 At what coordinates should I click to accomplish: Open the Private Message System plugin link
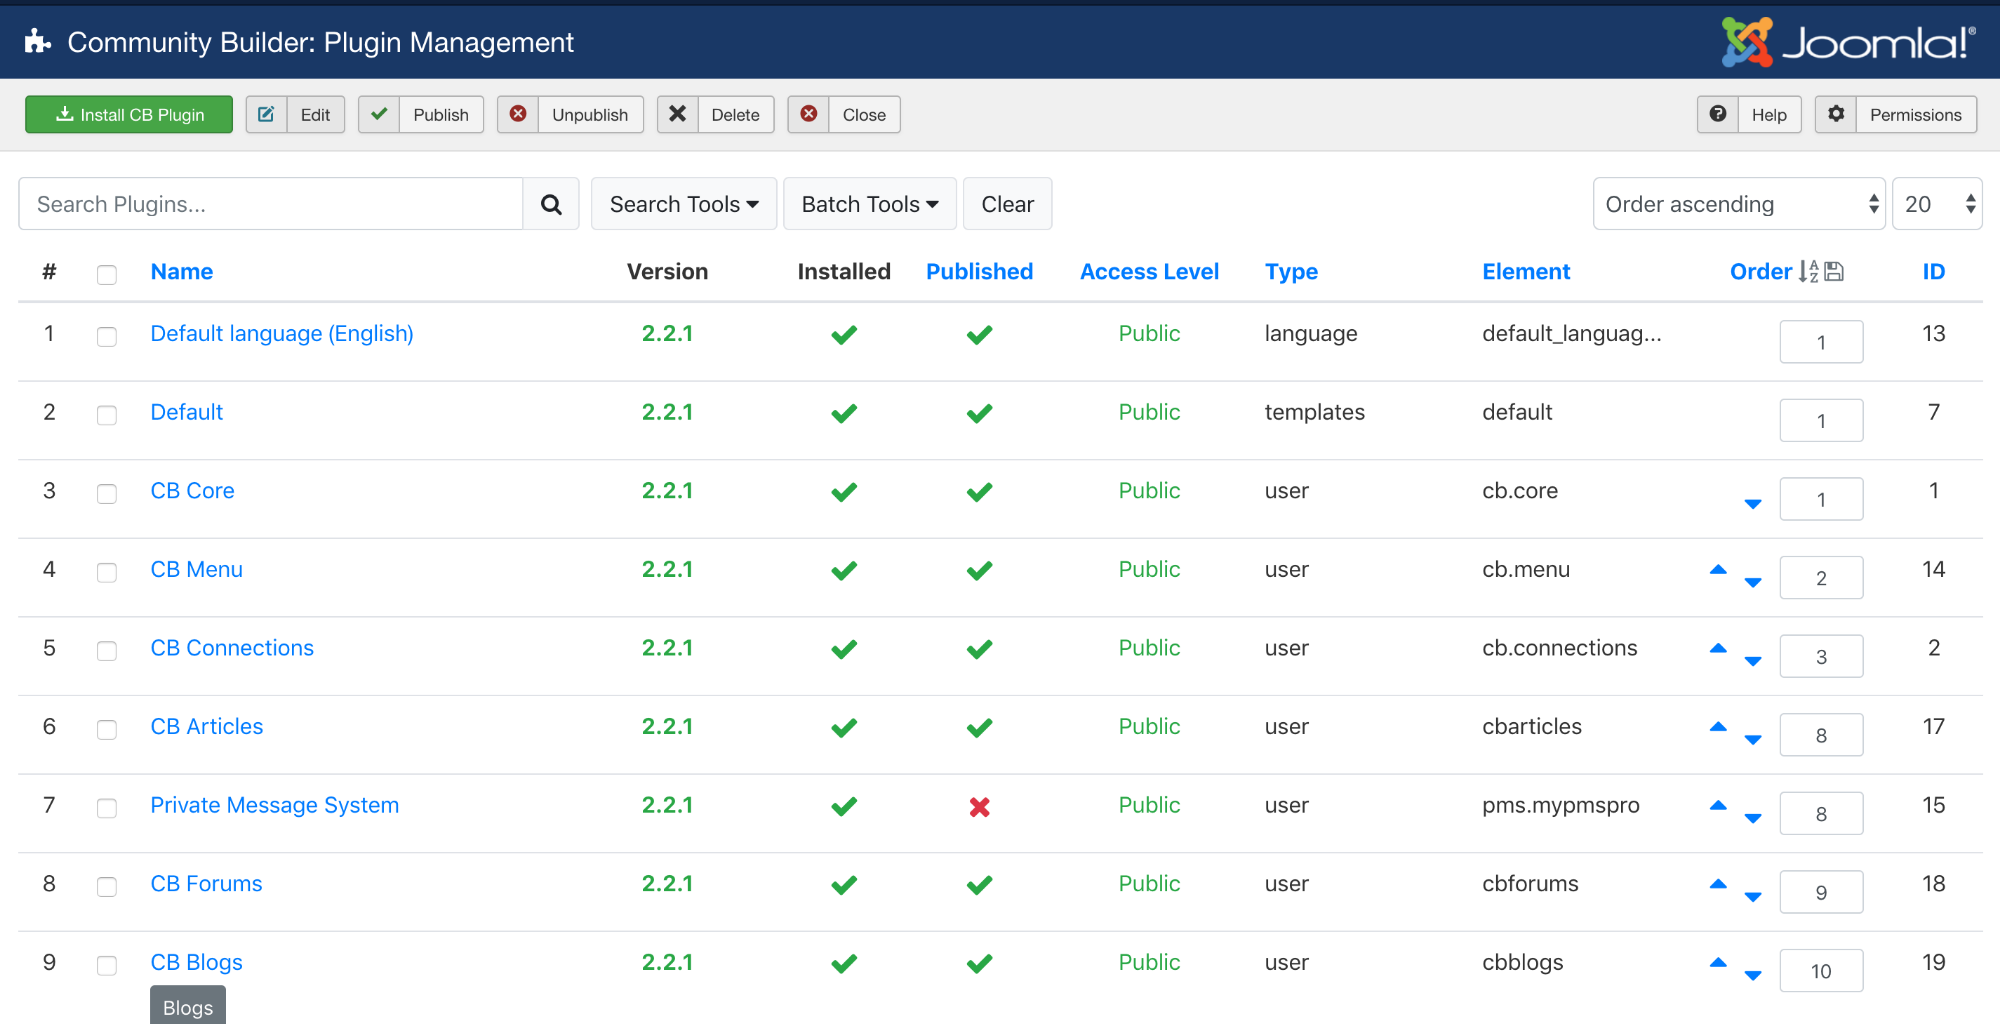(x=275, y=805)
